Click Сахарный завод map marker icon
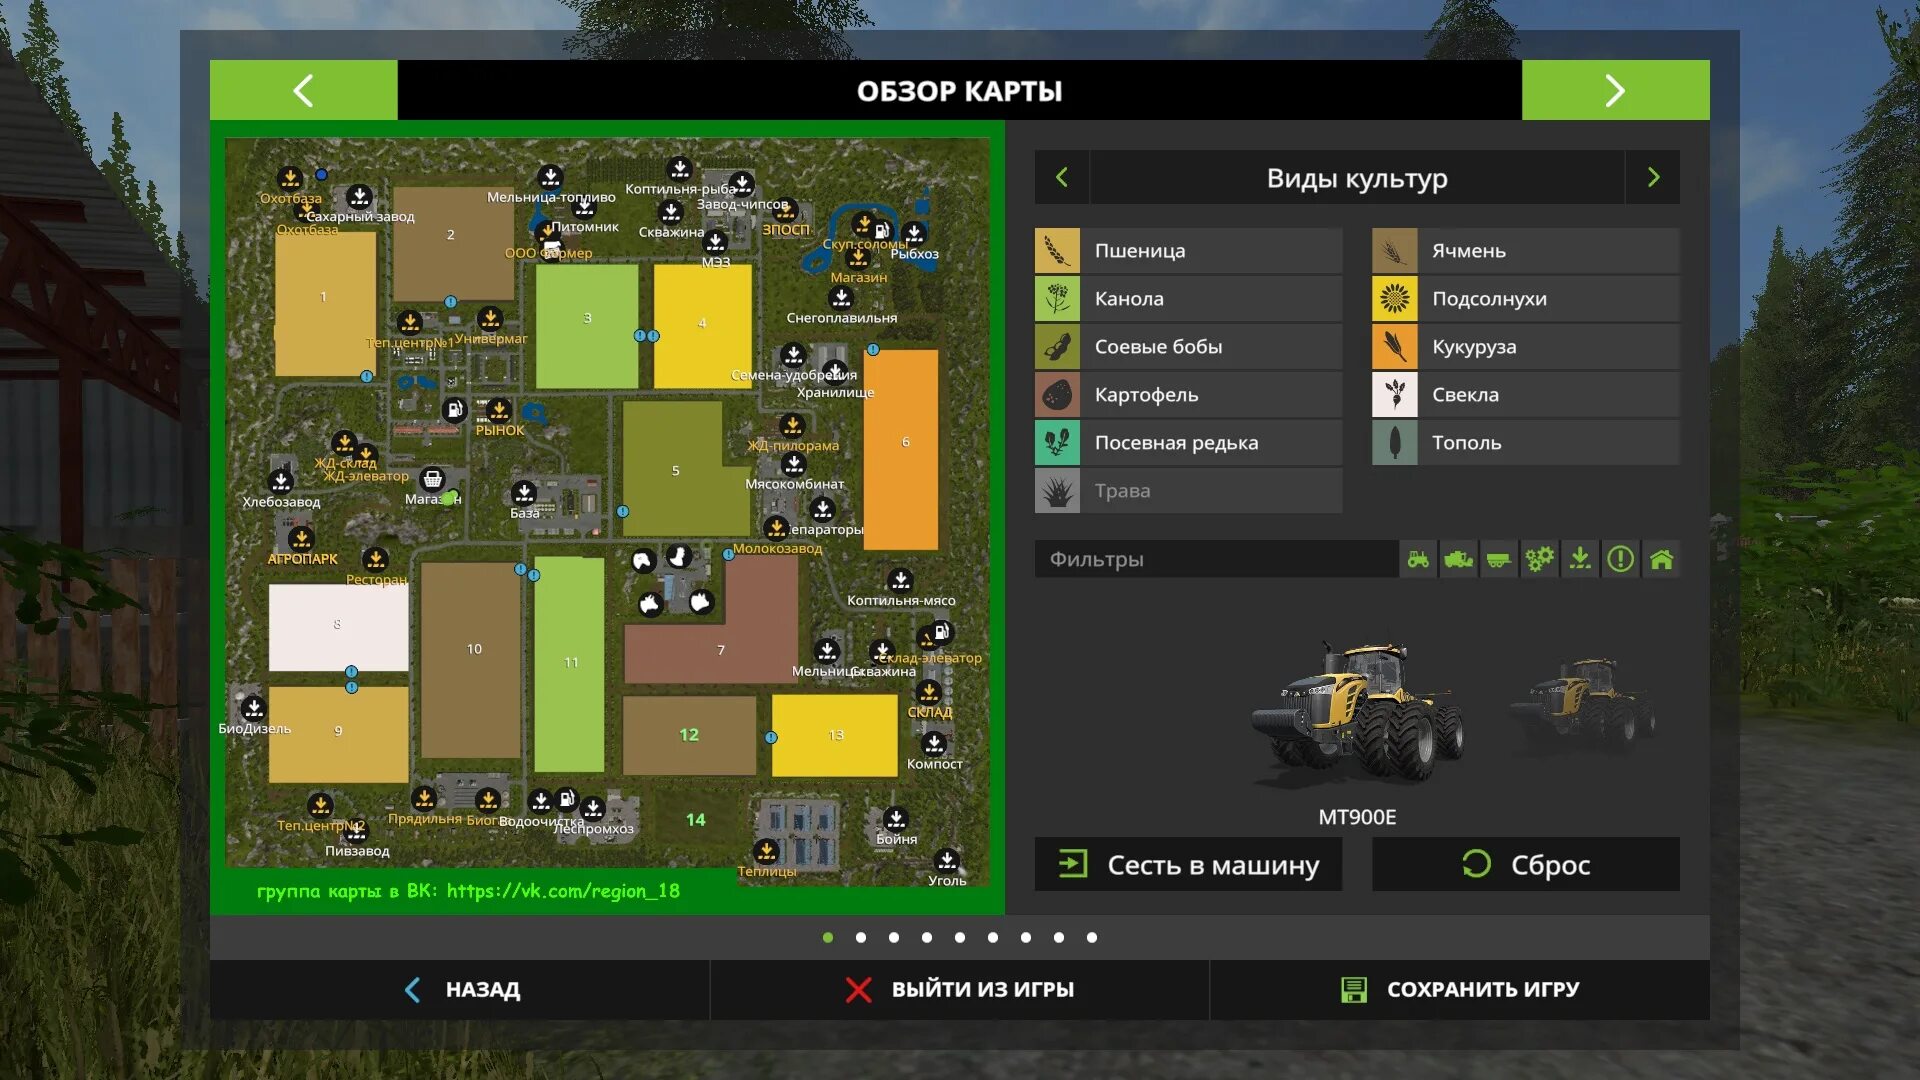1920x1080 pixels. click(x=360, y=196)
